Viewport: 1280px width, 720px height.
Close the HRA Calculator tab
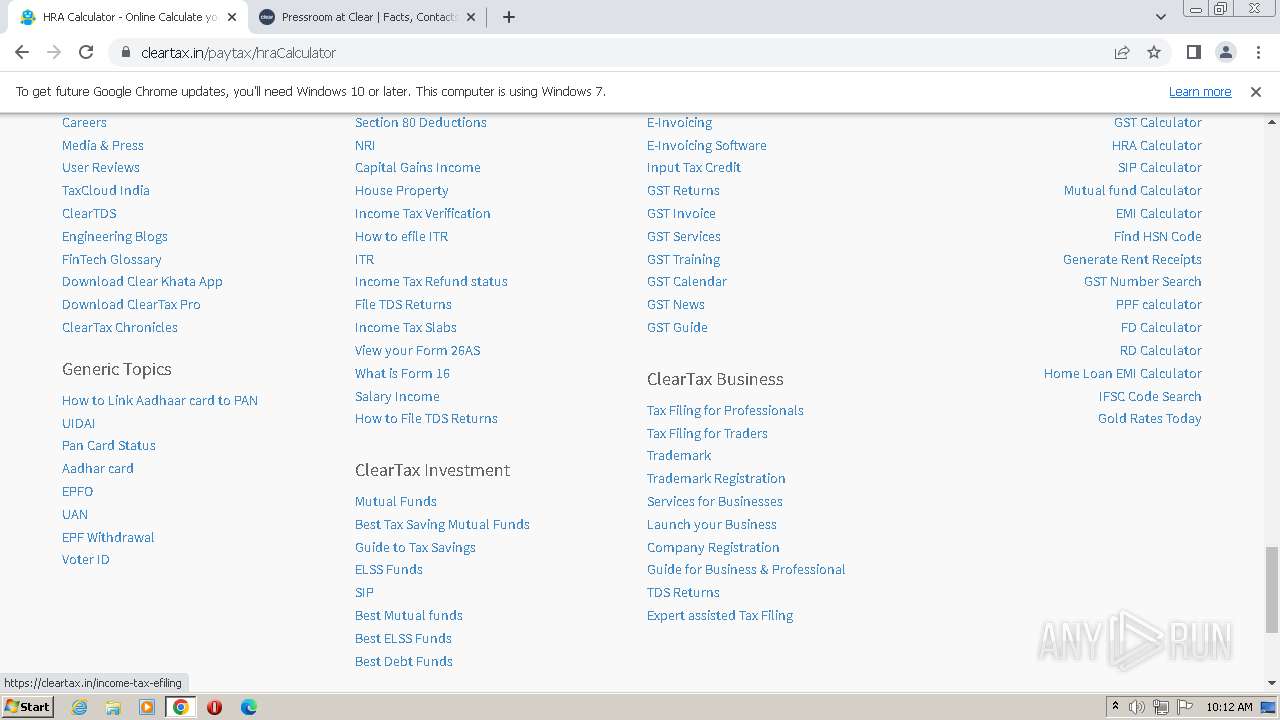[x=231, y=17]
